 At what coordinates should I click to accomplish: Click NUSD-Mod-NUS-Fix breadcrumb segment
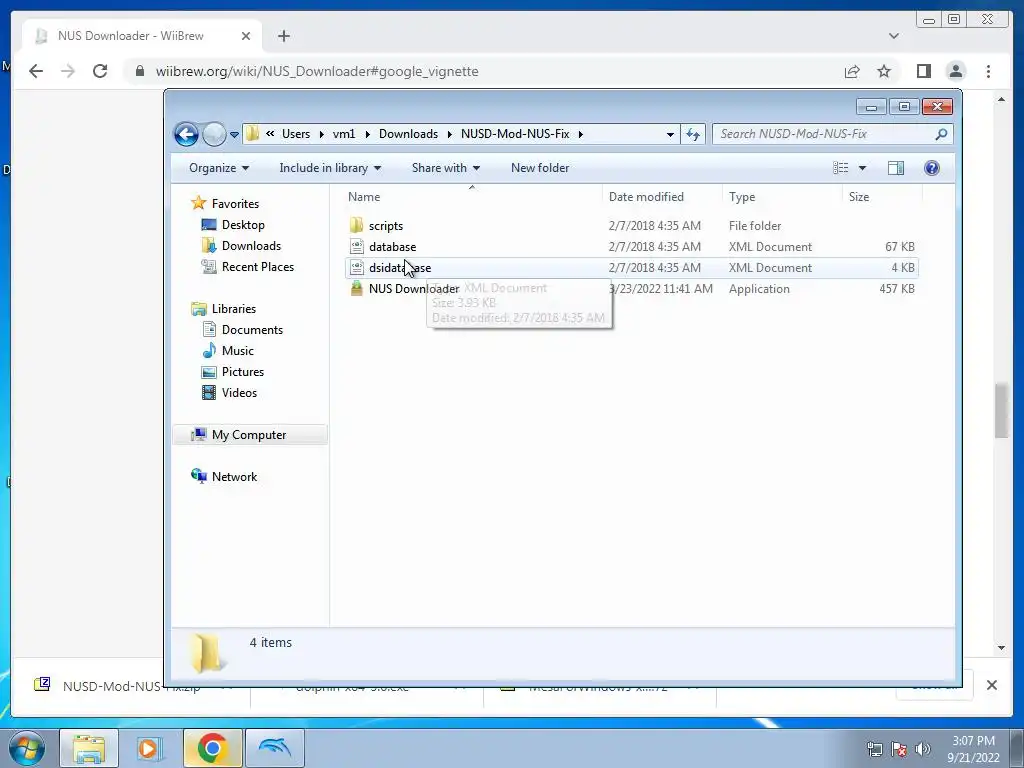(515, 134)
